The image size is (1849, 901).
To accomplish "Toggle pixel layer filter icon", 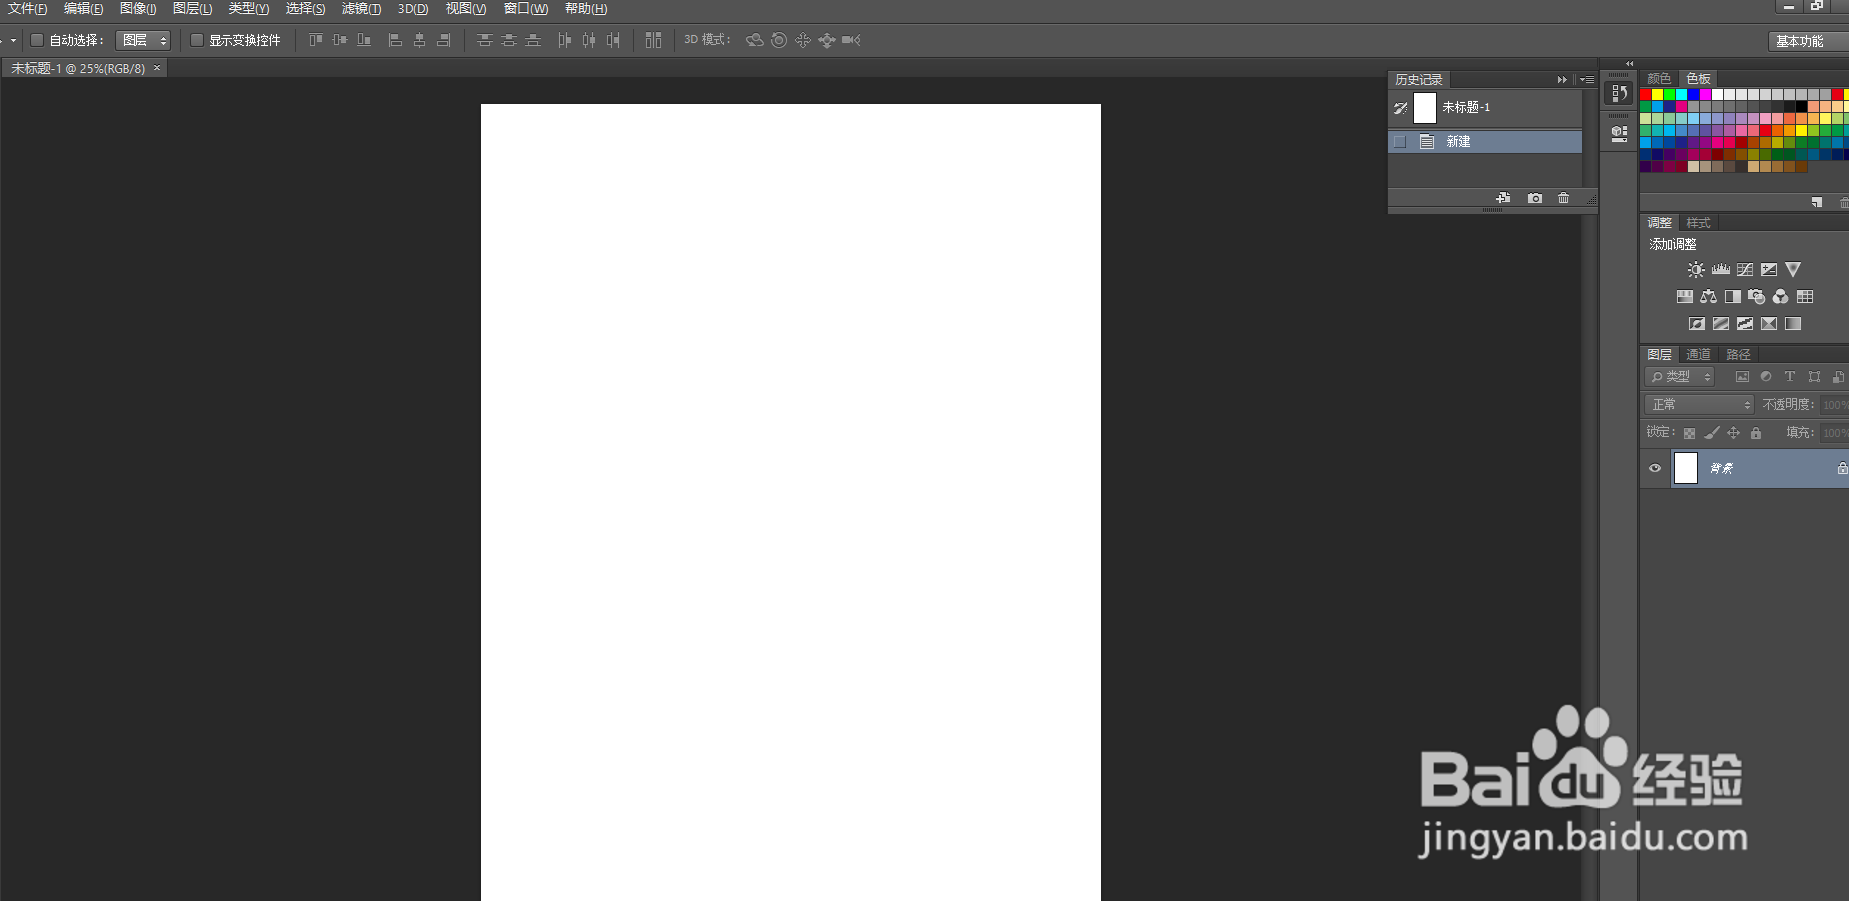I will point(1742,377).
